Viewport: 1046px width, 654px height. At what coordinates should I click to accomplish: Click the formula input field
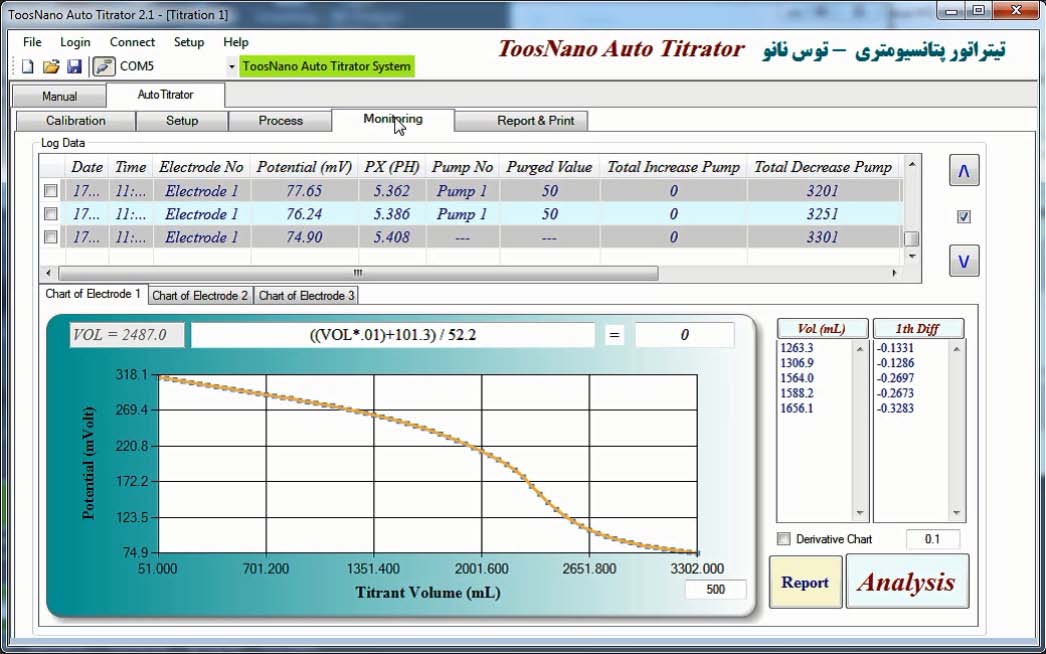coord(392,335)
